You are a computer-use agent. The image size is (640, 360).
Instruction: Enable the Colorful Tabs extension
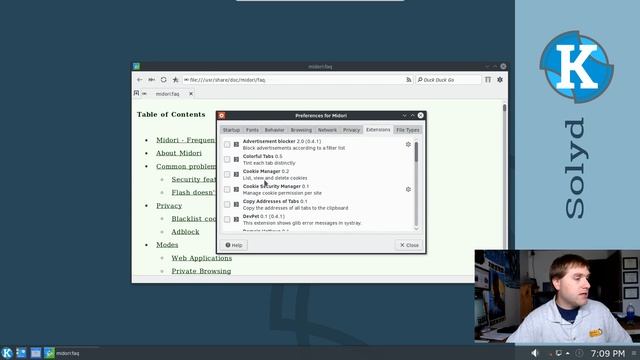[227, 160]
